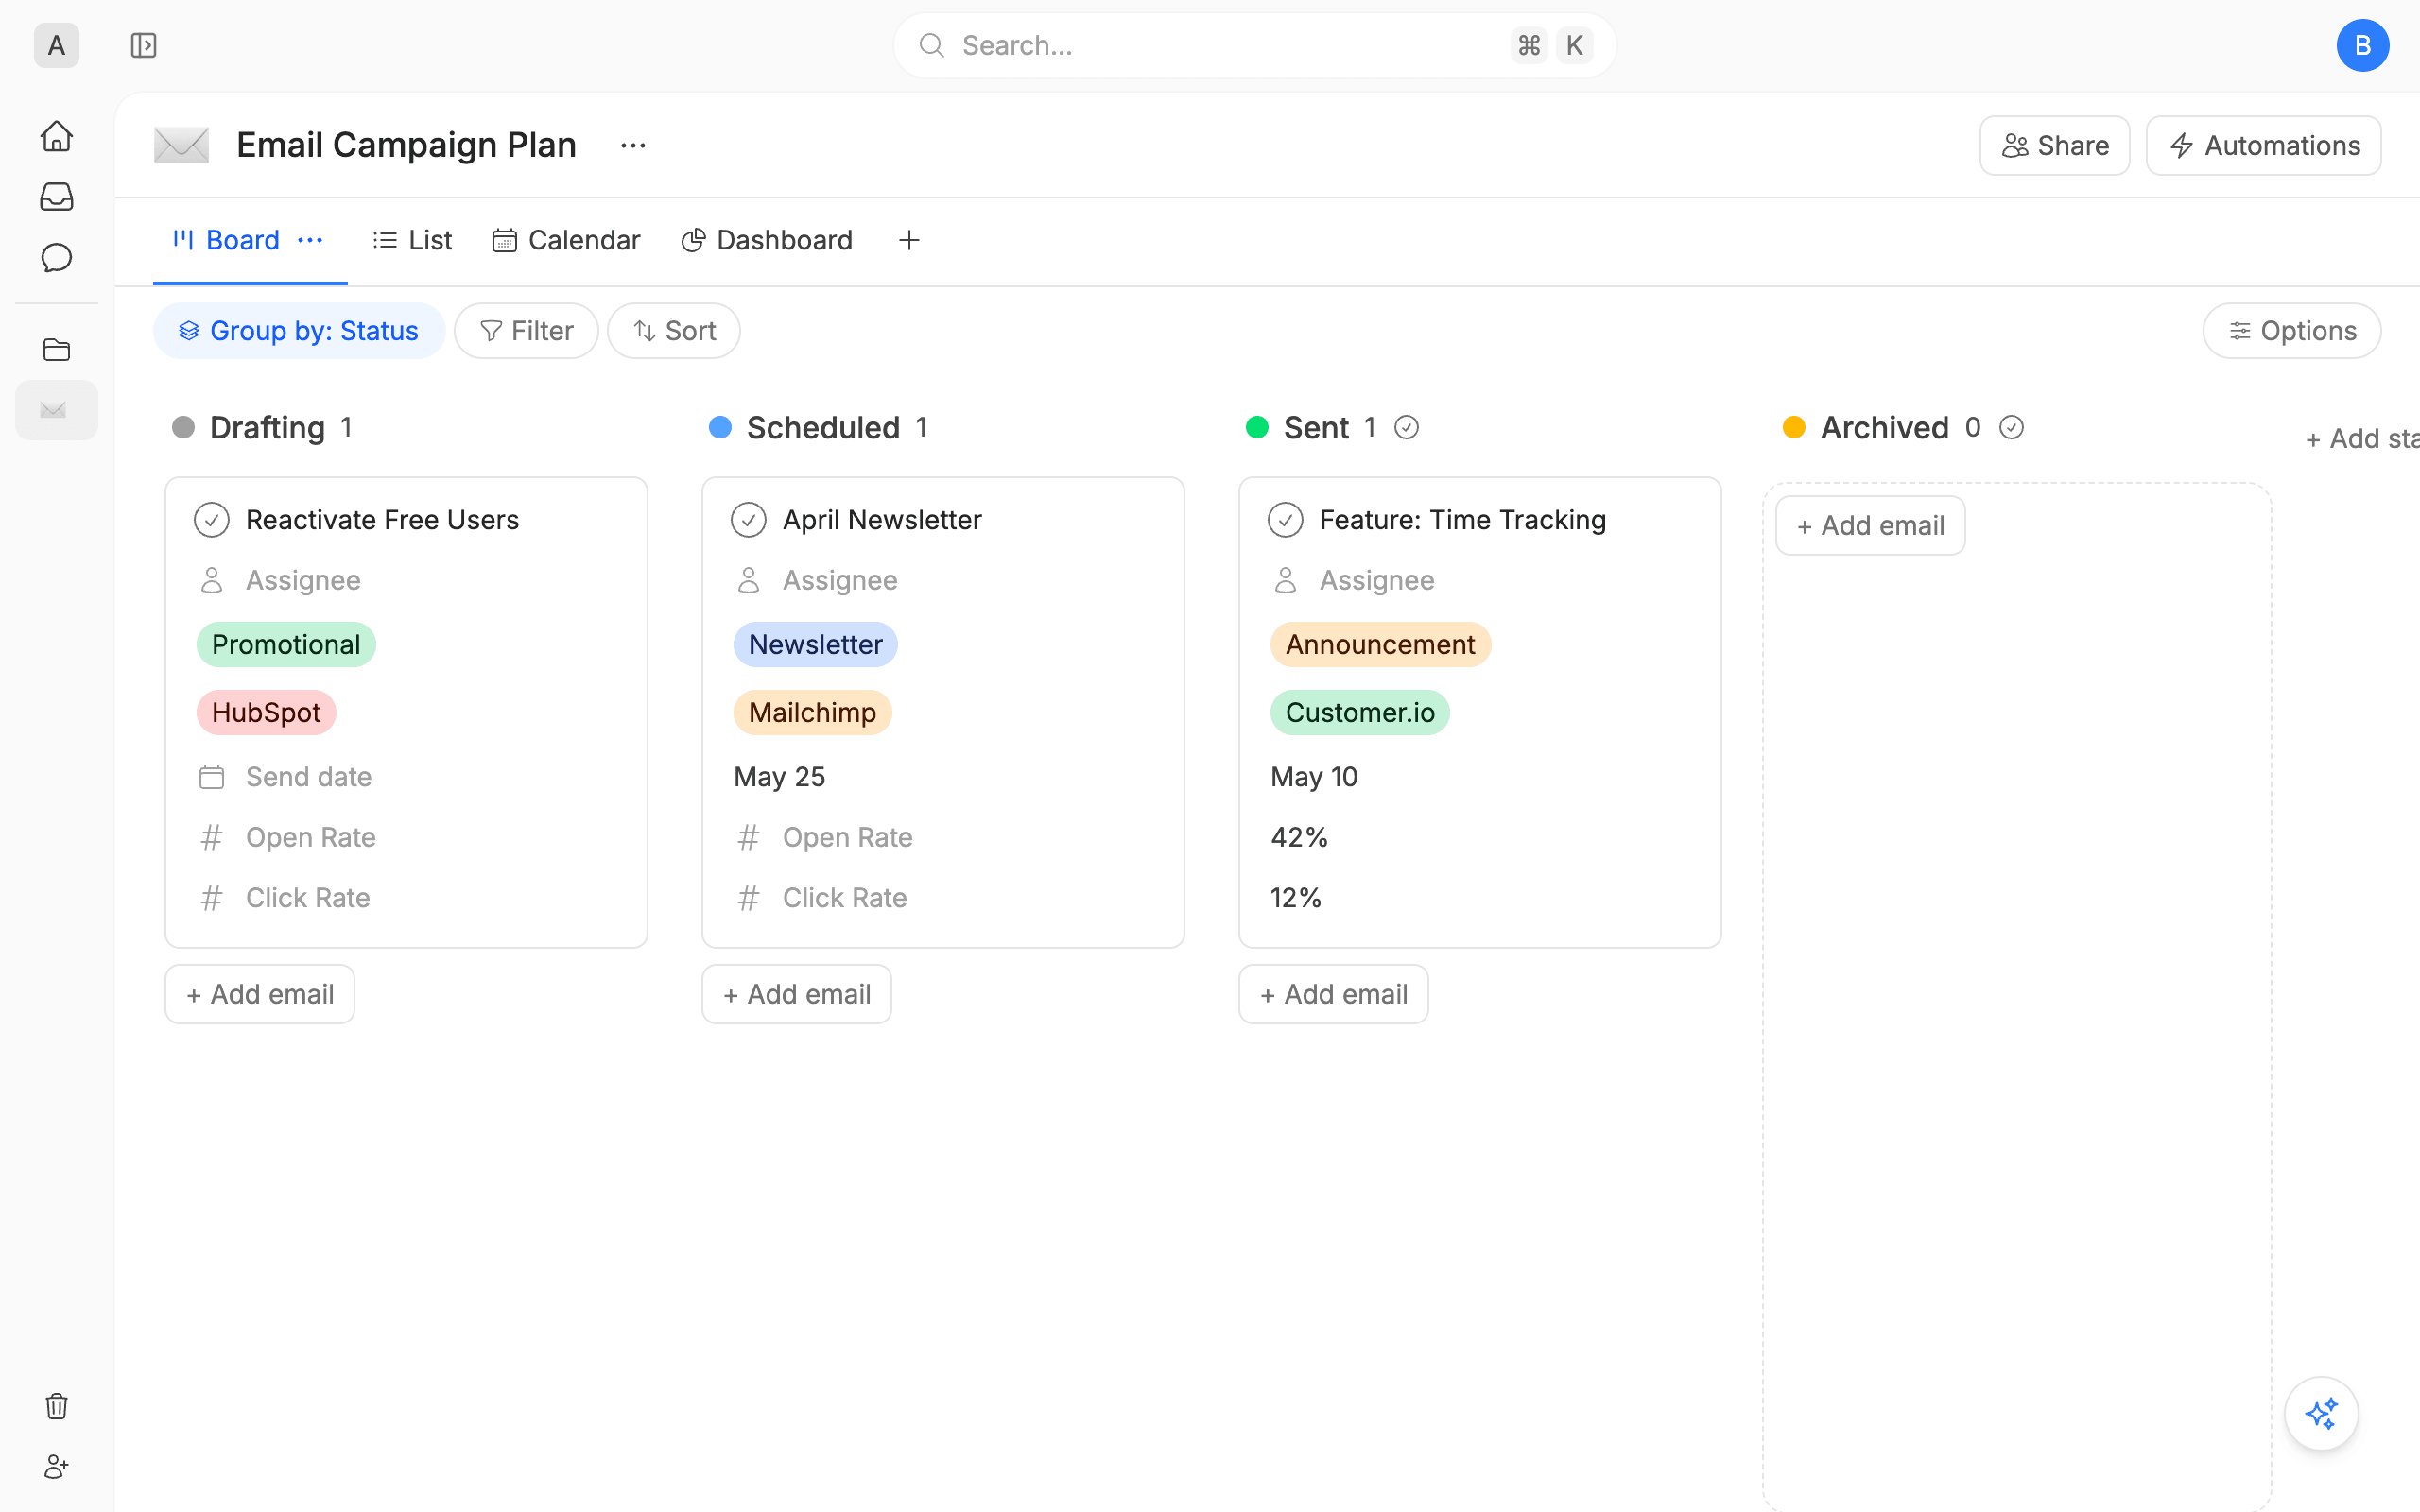2420x1512 pixels.
Task: Focus the Search input field
Action: click(1255, 45)
